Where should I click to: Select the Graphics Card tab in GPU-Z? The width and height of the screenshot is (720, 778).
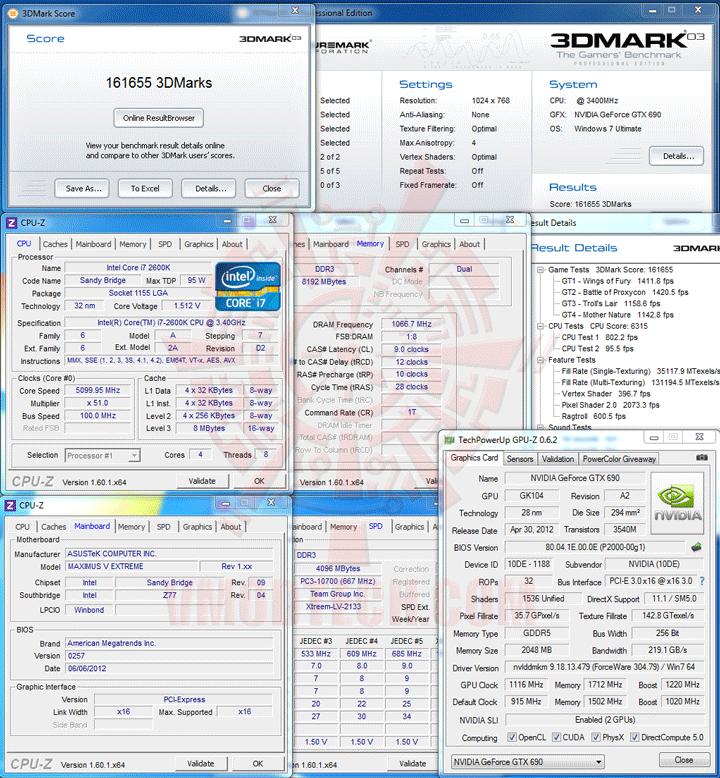coord(474,458)
